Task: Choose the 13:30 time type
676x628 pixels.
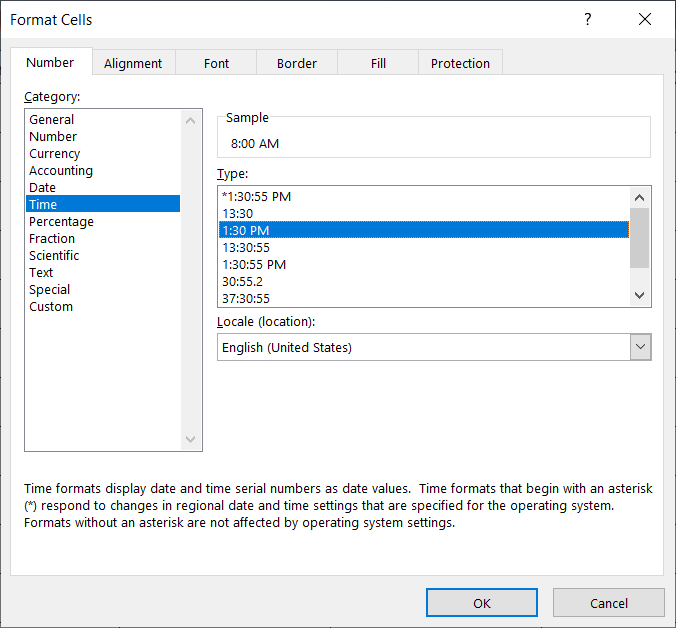Action: (241, 214)
